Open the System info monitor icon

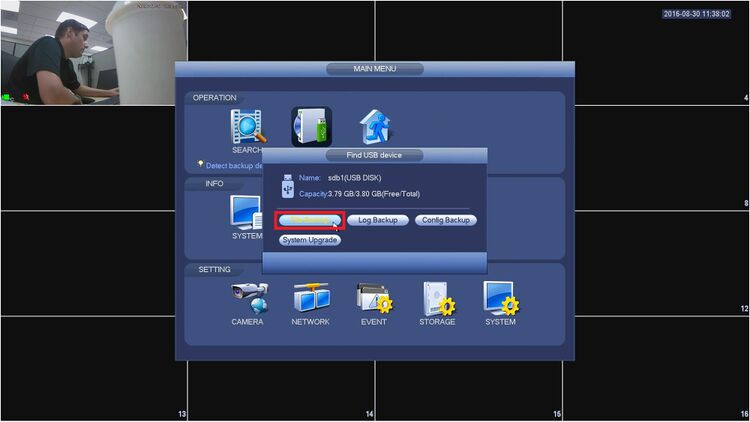pos(246,213)
